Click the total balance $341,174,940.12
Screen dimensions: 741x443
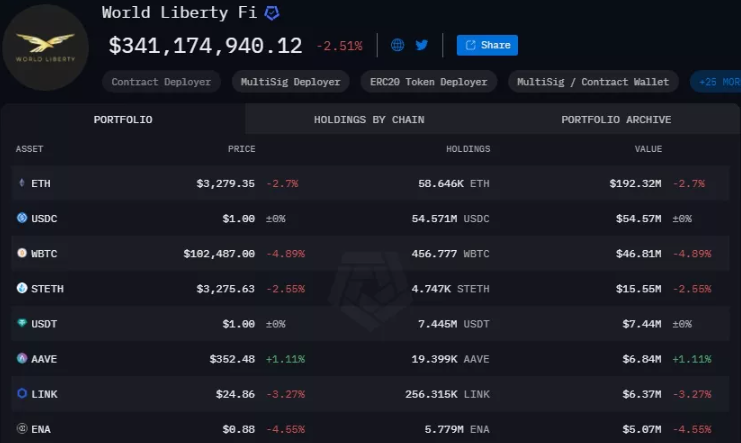[205, 46]
